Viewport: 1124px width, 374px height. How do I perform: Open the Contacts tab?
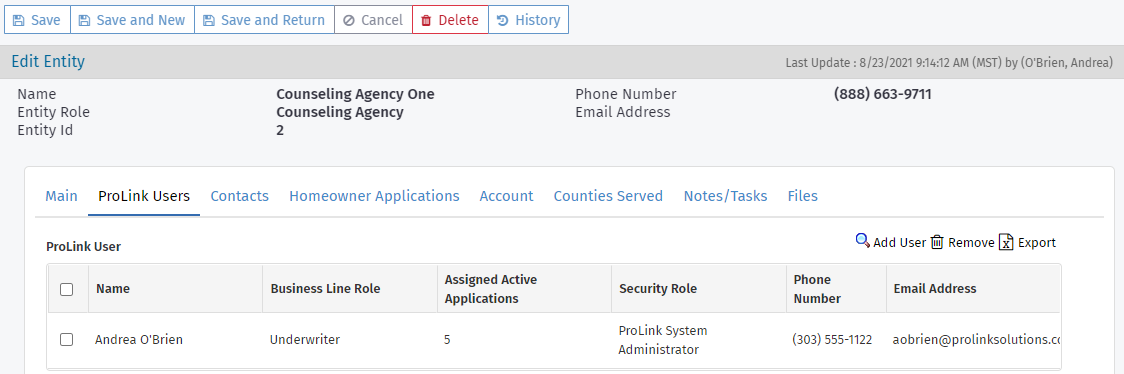point(239,196)
